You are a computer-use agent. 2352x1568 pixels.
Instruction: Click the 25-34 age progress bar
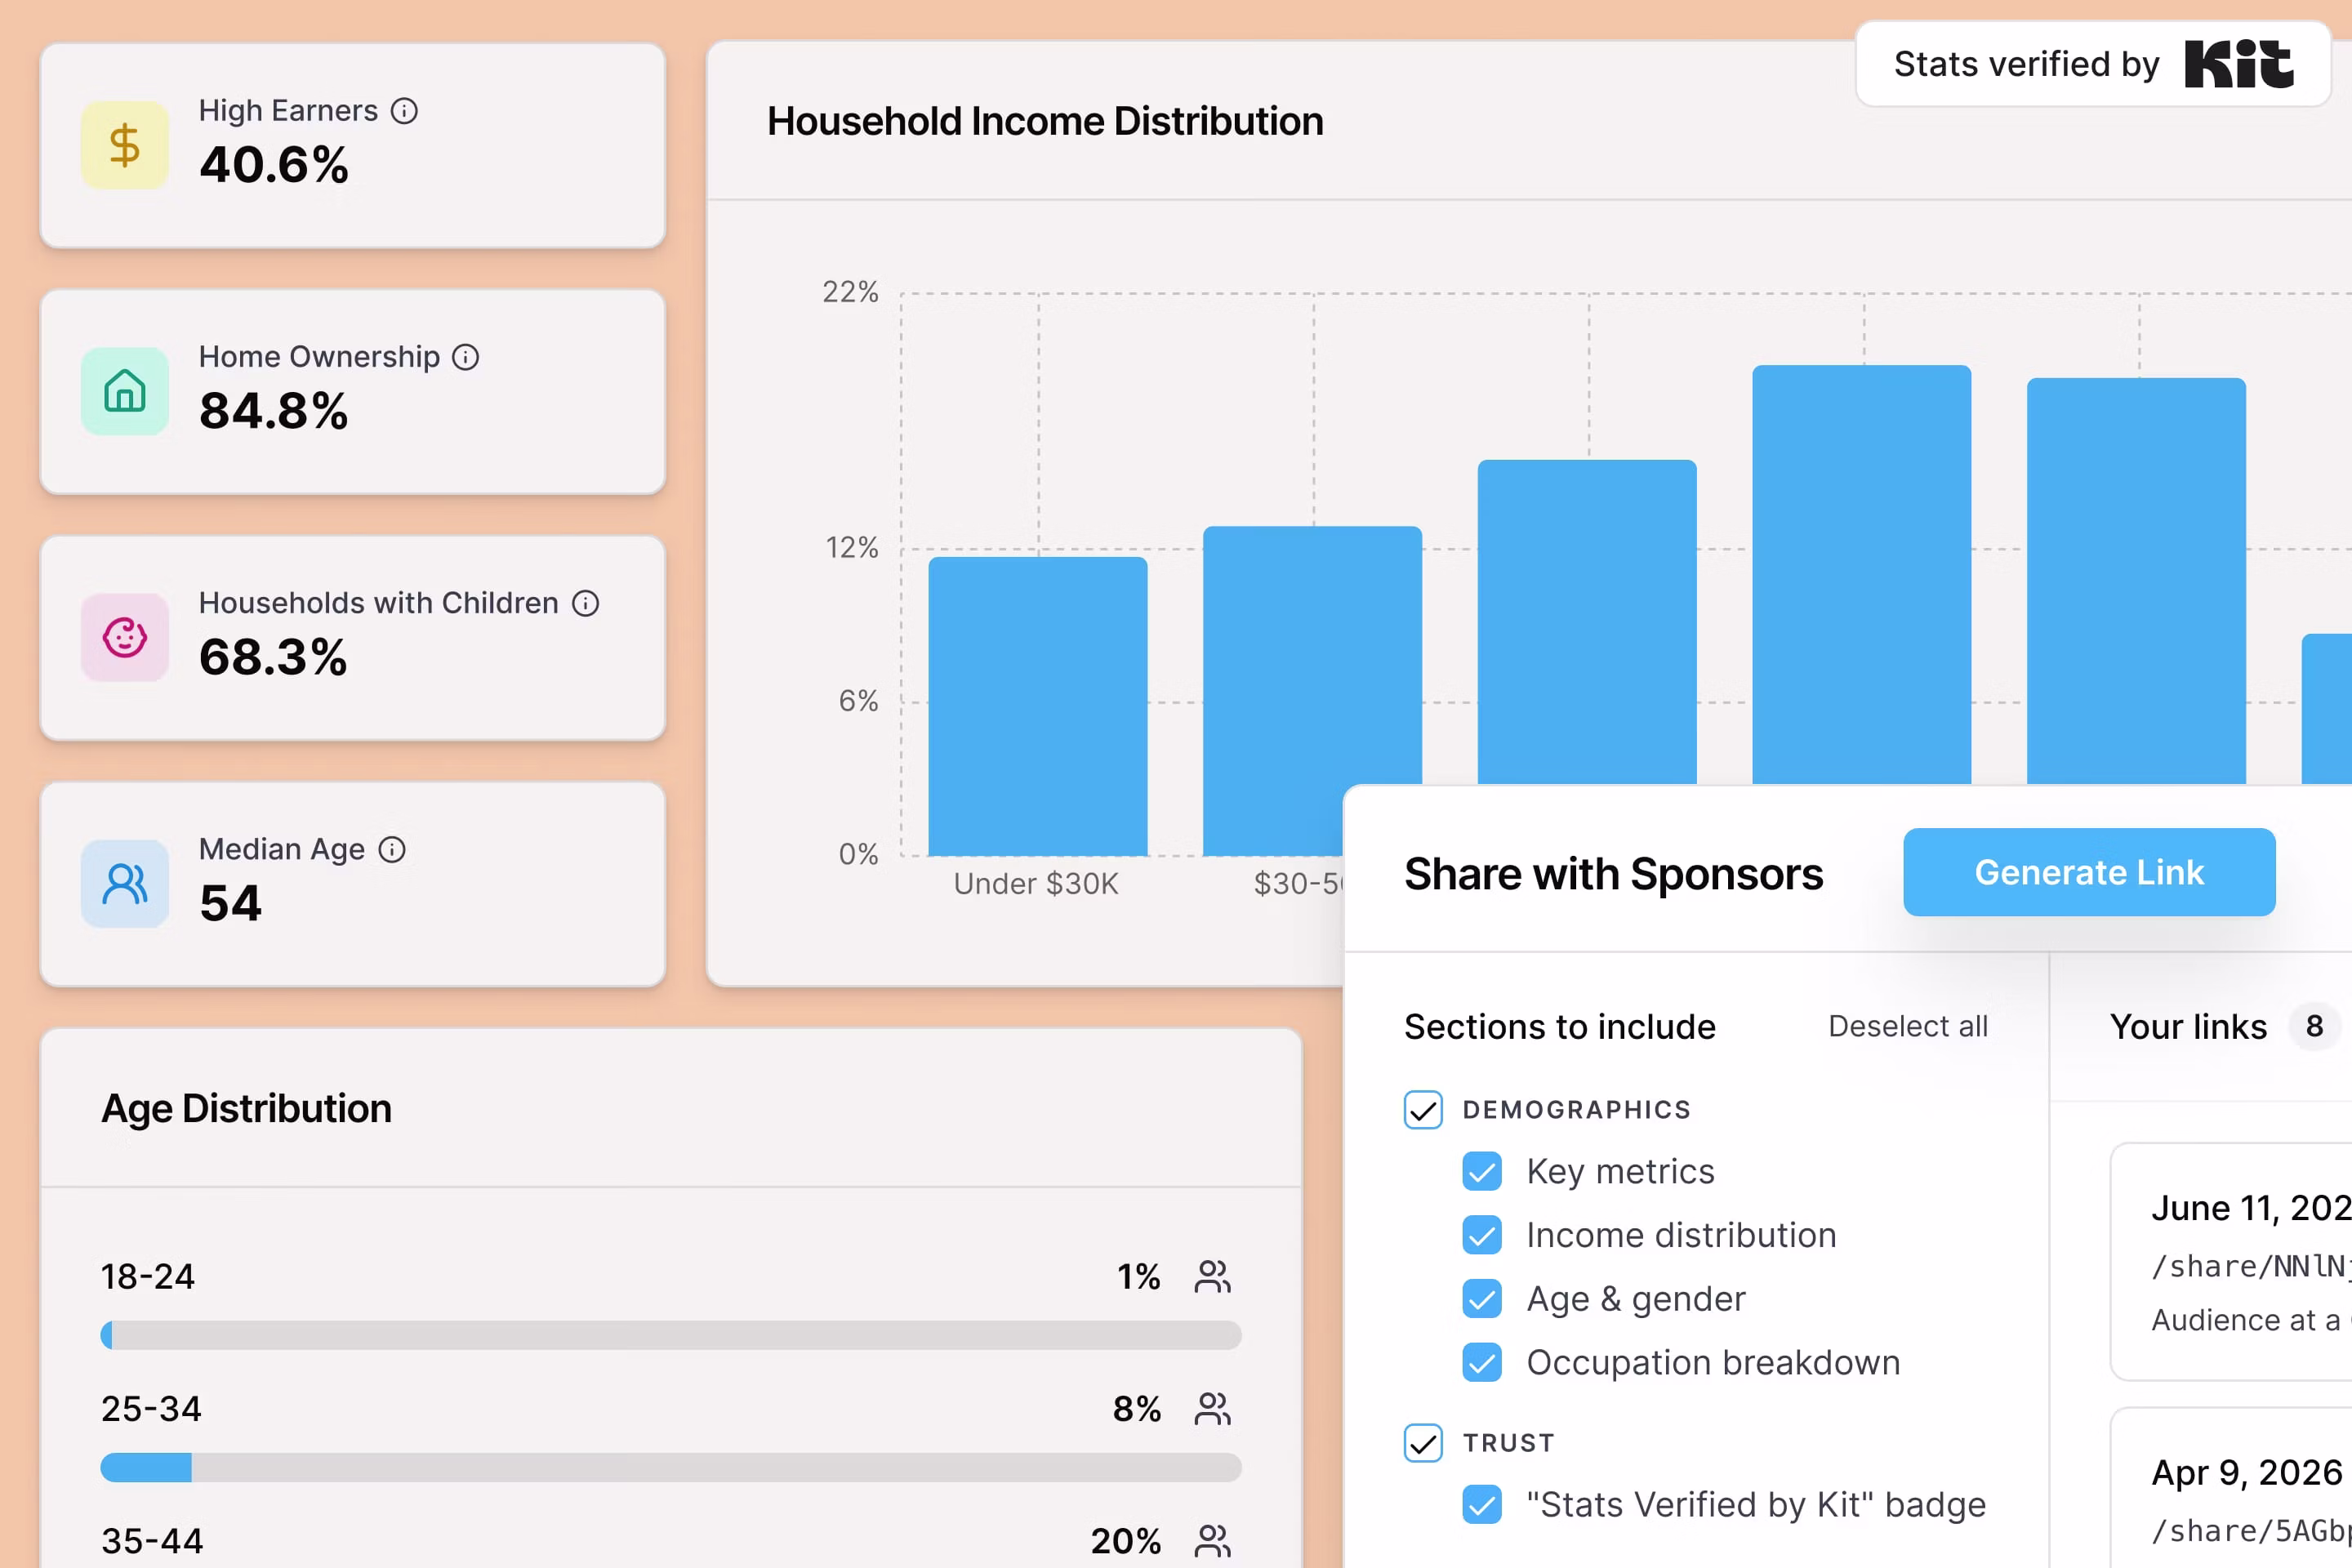click(671, 1468)
